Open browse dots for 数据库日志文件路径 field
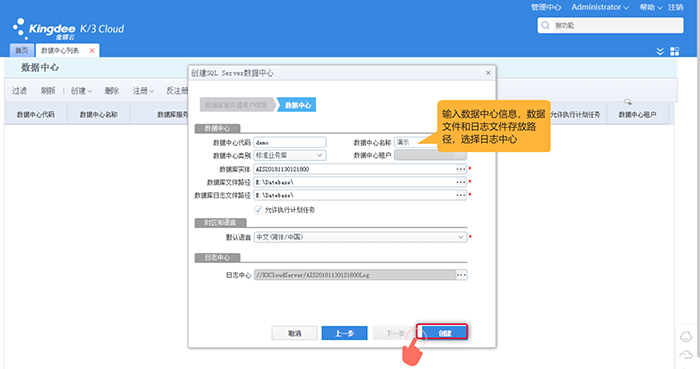Screen dimensions: 700x369 pyautogui.click(x=461, y=195)
